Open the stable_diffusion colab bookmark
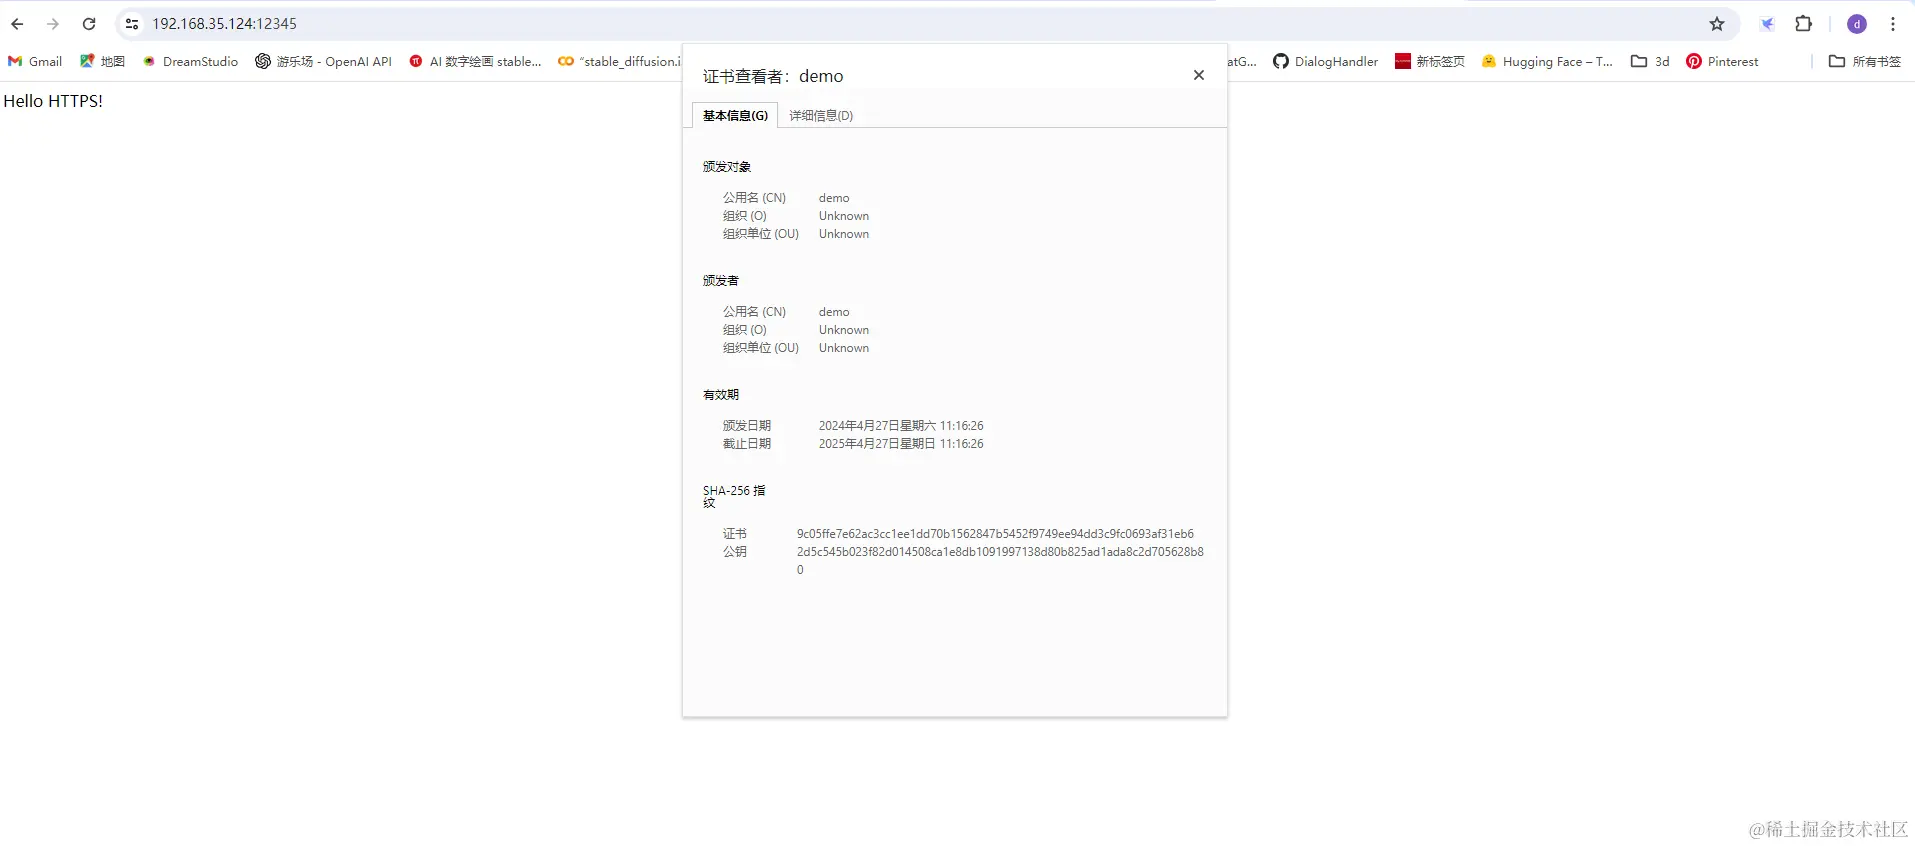Viewport: 1915px width, 846px height. tap(620, 61)
